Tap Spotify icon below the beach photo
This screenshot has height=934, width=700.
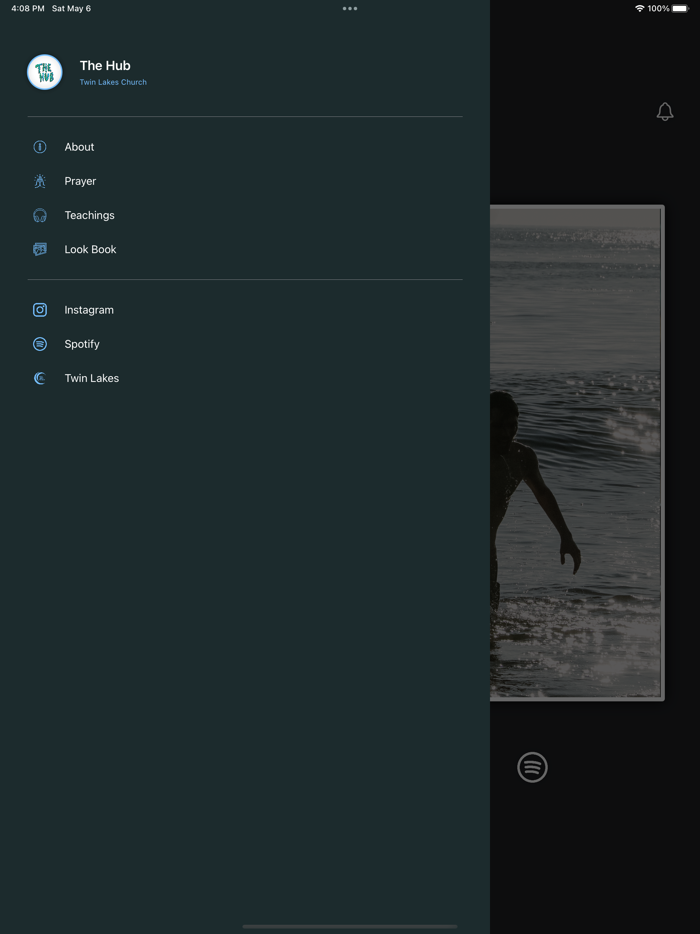(x=532, y=767)
